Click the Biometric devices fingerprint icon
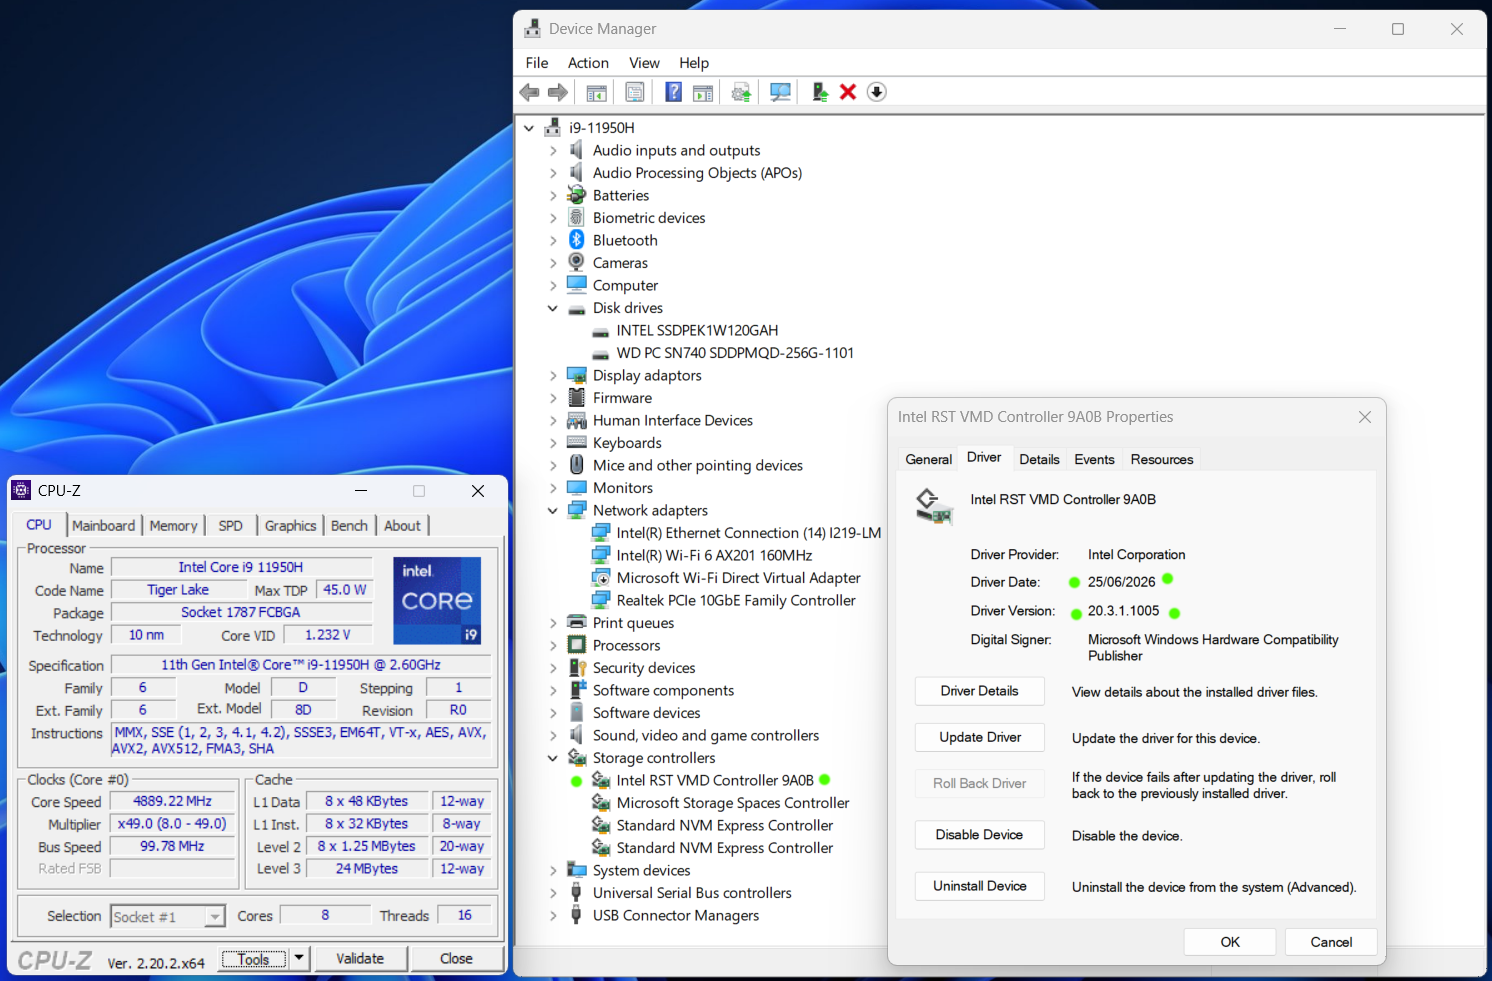This screenshot has width=1492, height=981. [x=577, y=217]
